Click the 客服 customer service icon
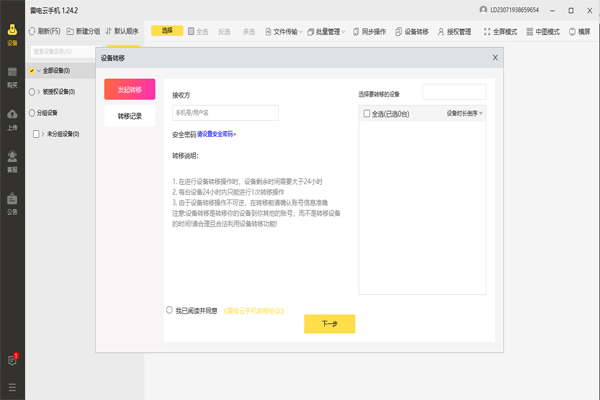The image size is (600, 400). (x=12, y=160)
